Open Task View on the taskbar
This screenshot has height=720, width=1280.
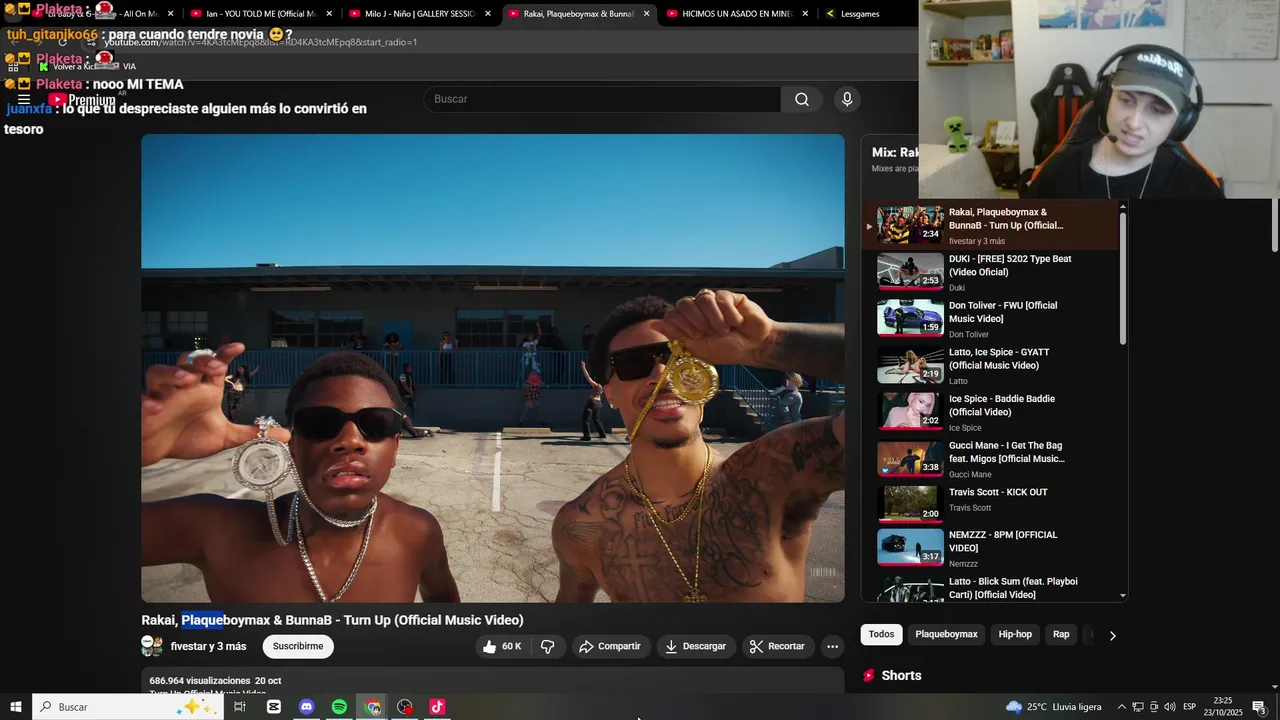point(240,707)
